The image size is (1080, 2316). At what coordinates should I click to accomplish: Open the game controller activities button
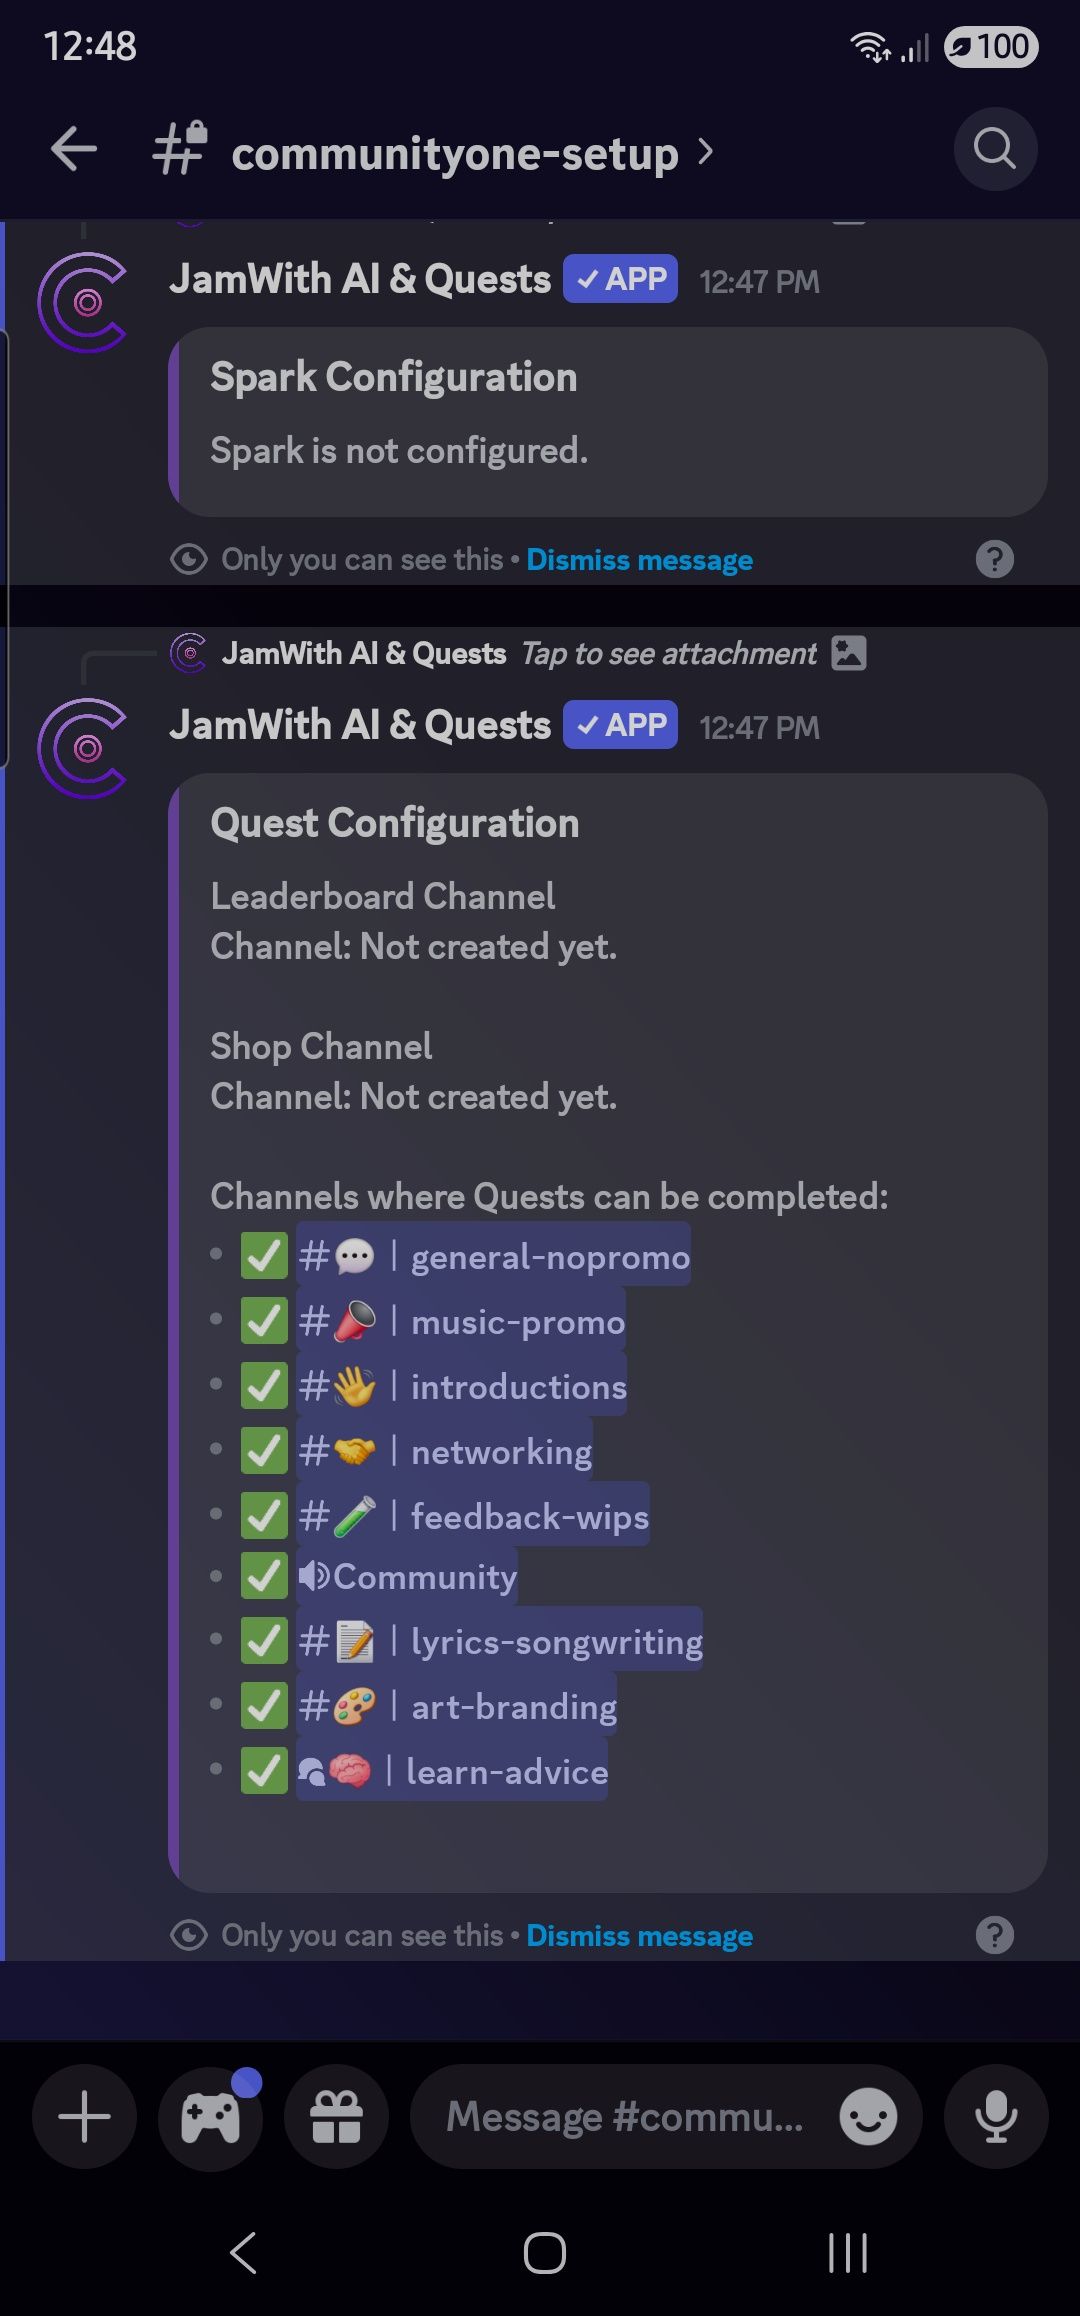(x=210, y=2116)
